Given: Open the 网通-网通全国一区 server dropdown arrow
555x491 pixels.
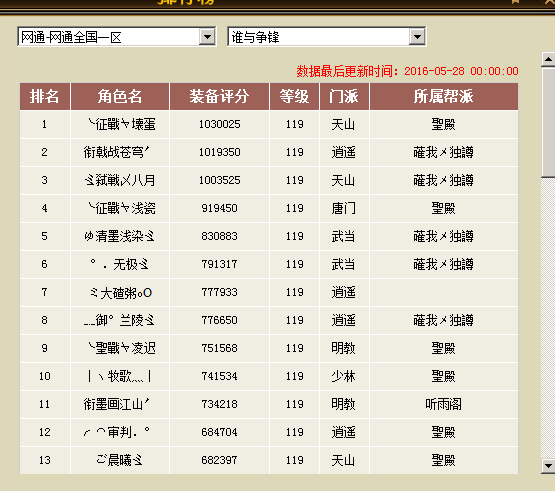Looking at the screenshot, I should [207, 36].
